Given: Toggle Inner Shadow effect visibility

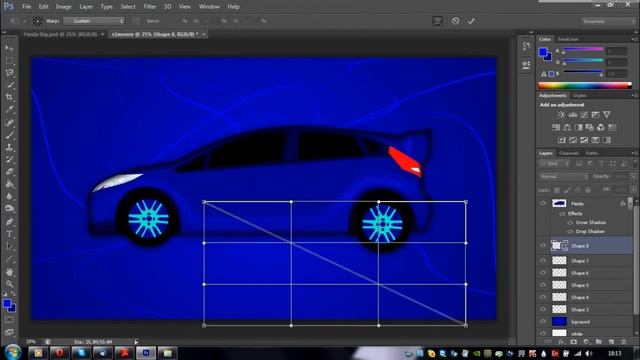Looking at the screenshot, I should point(570,222).
